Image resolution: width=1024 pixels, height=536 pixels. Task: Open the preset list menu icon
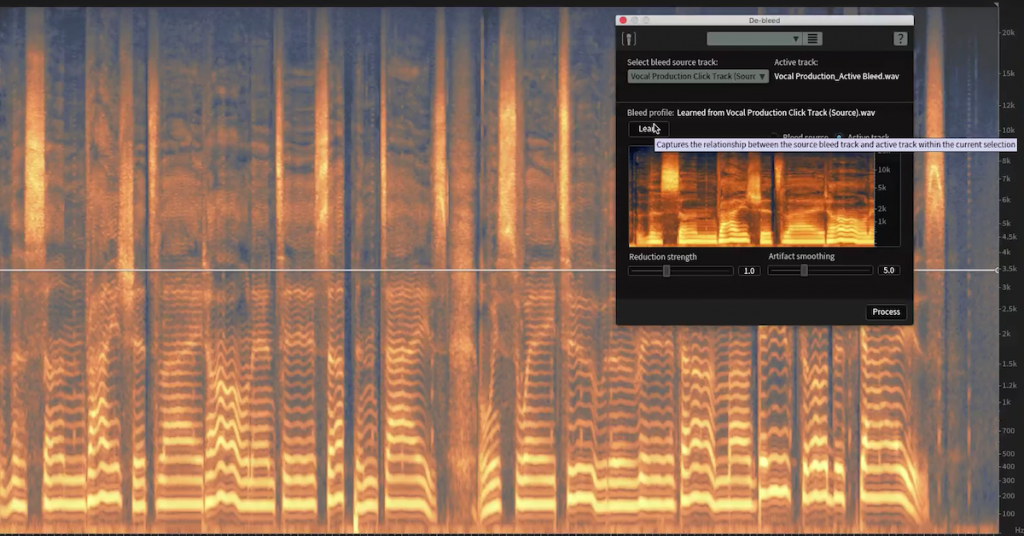(812, 39)
